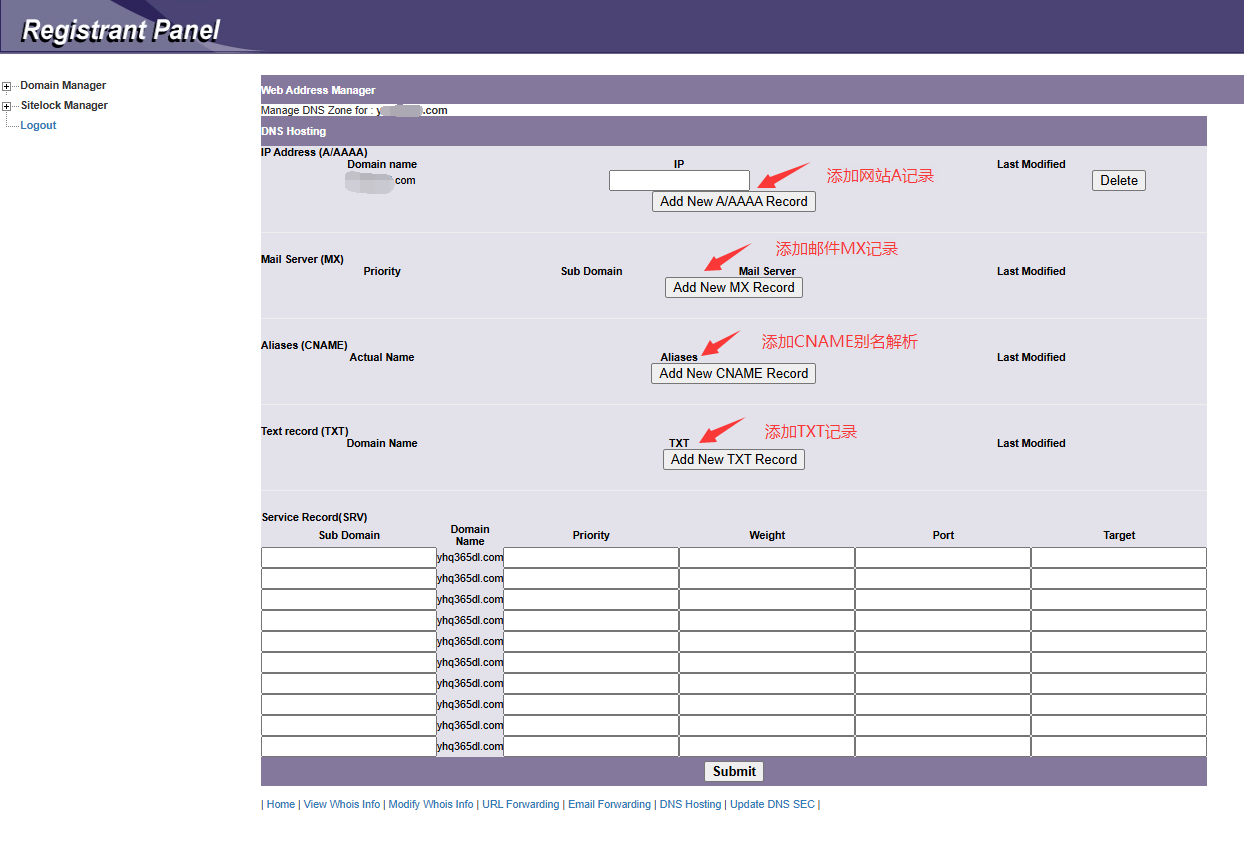Expand the Domain Manager tree node
The width and height of the screenshot is (1244, 841).
(x=7, y=87)
